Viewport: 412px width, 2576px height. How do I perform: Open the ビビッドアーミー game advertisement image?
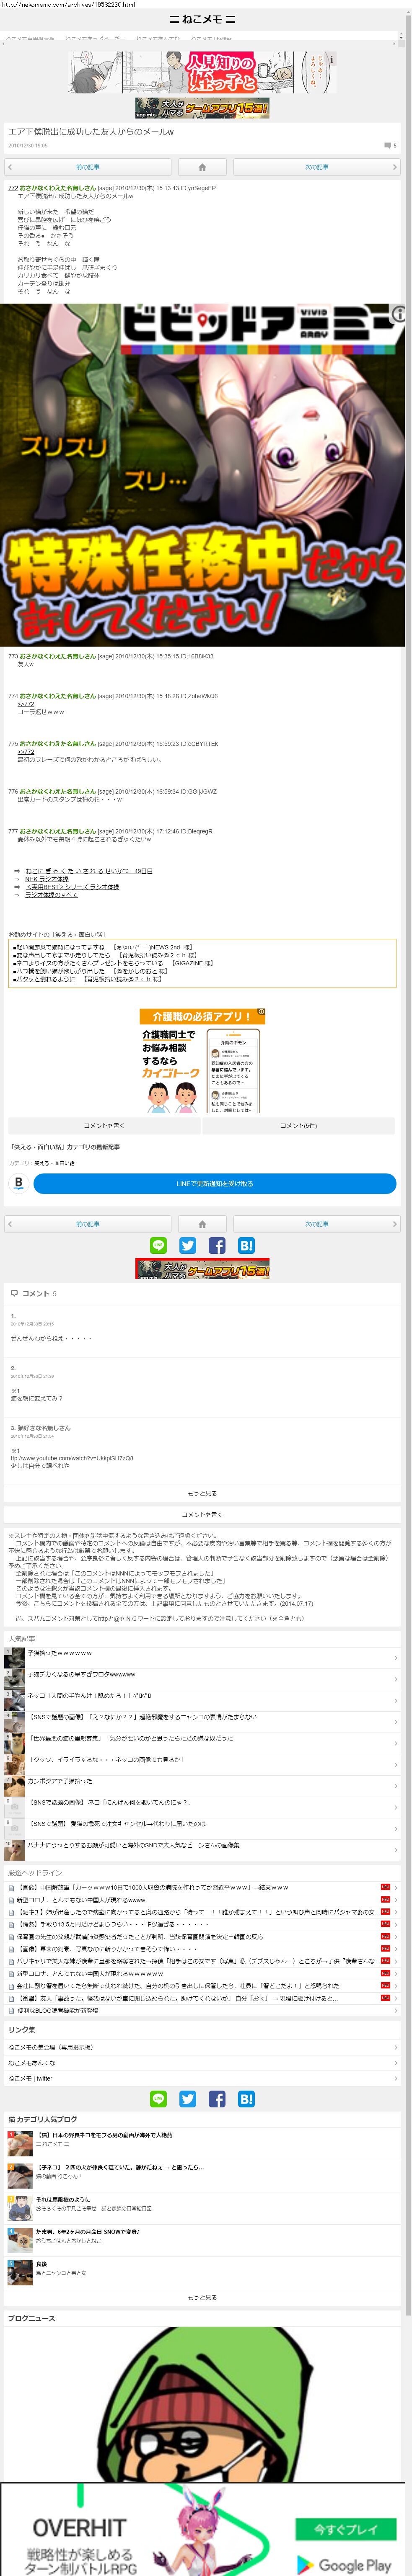[202, 475]
